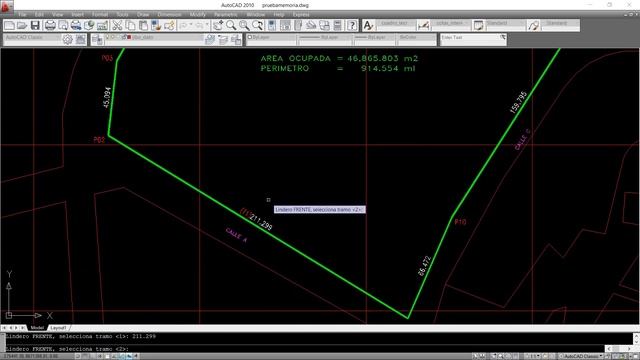
Task: Click the Redo arrow
Action: click(x=199, y=26)
